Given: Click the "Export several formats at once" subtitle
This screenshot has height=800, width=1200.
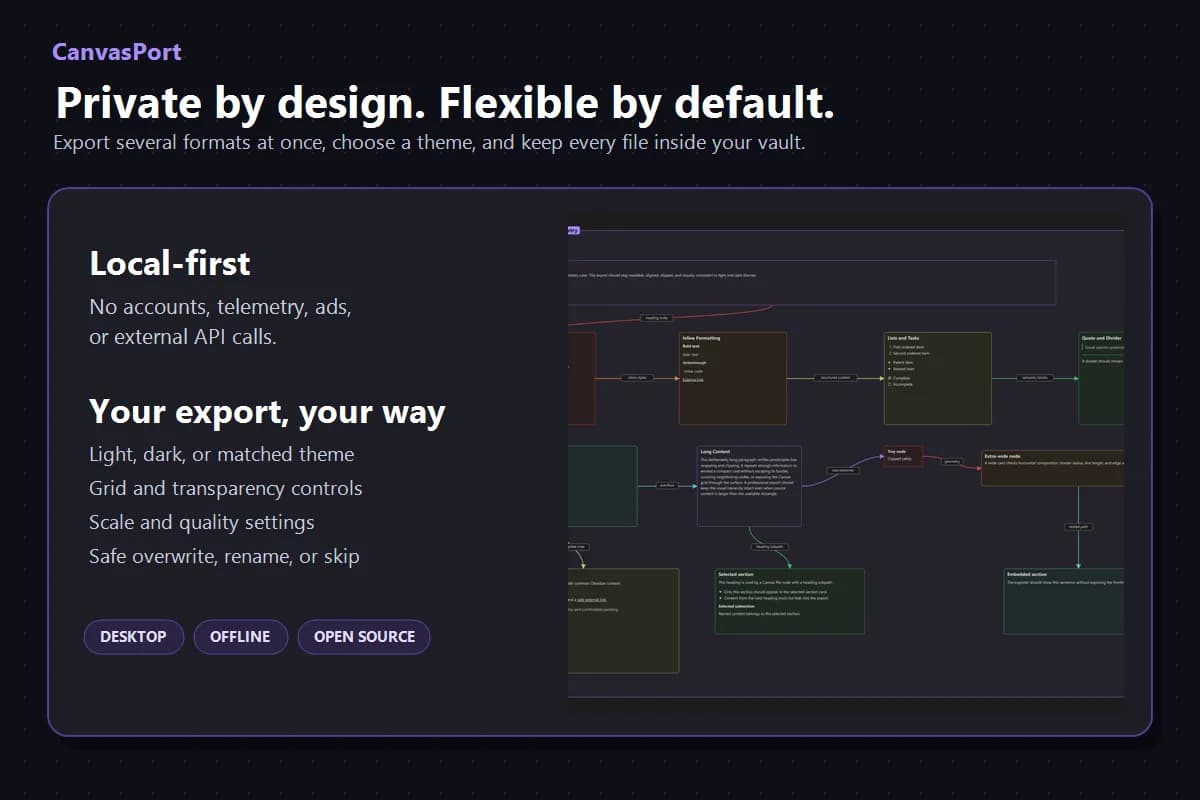Looking at the screenshot, I should click(x=429, y=142).
